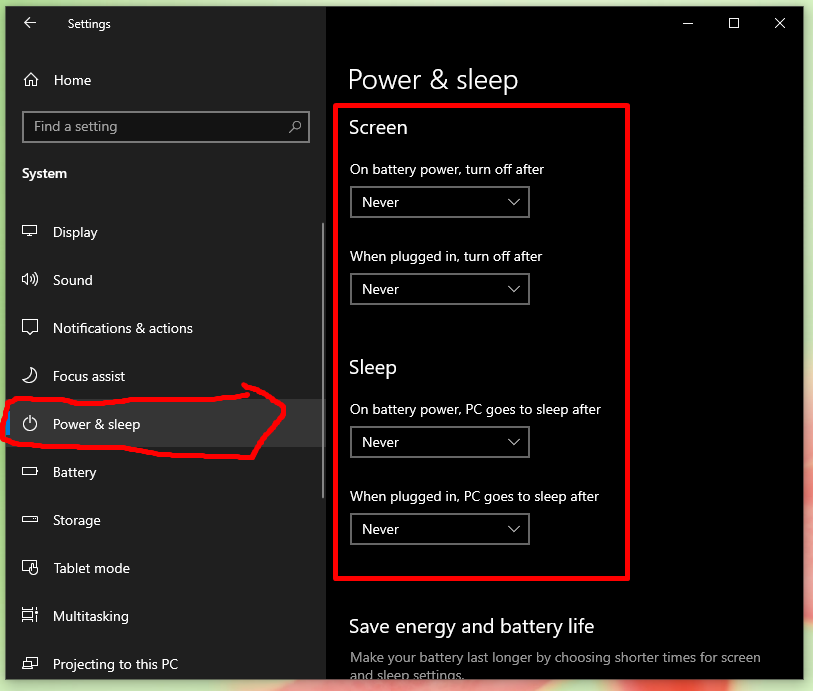Click the Focus assist moon icon
Viewport: 813px width, 691px height.
tap(30, 375)
